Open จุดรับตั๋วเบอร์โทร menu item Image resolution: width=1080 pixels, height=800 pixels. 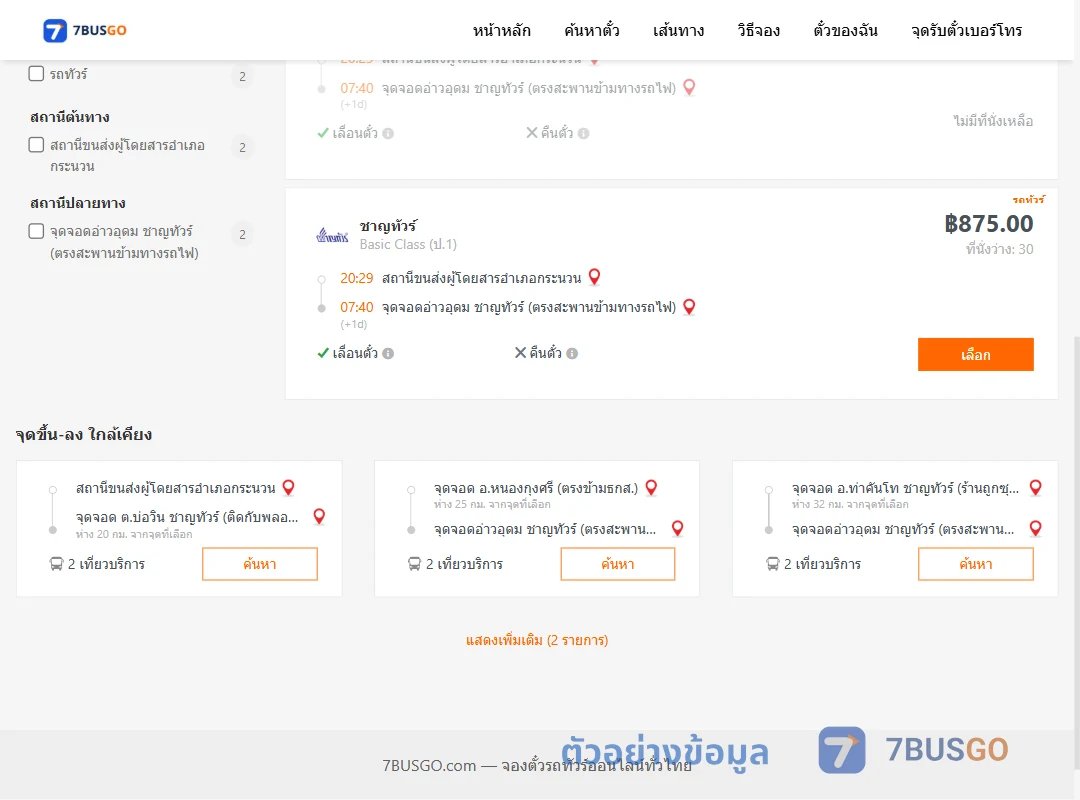[966, 30]
